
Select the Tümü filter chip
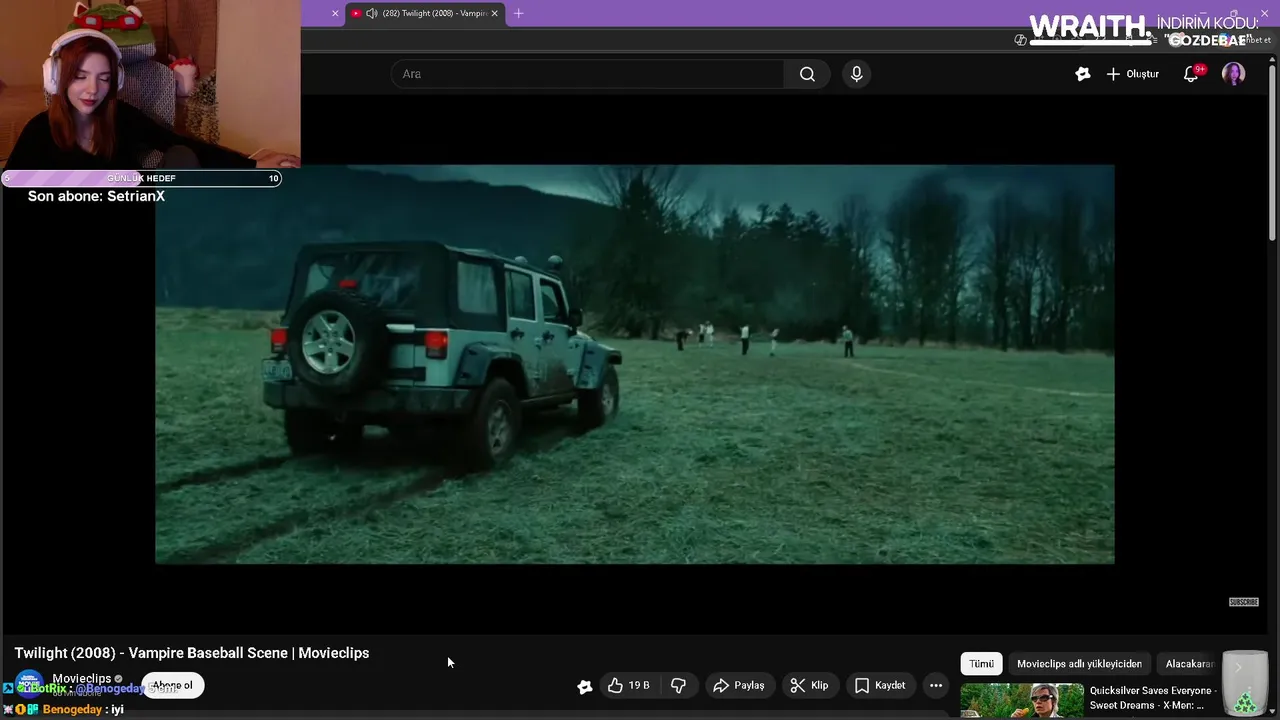point(981,664)
